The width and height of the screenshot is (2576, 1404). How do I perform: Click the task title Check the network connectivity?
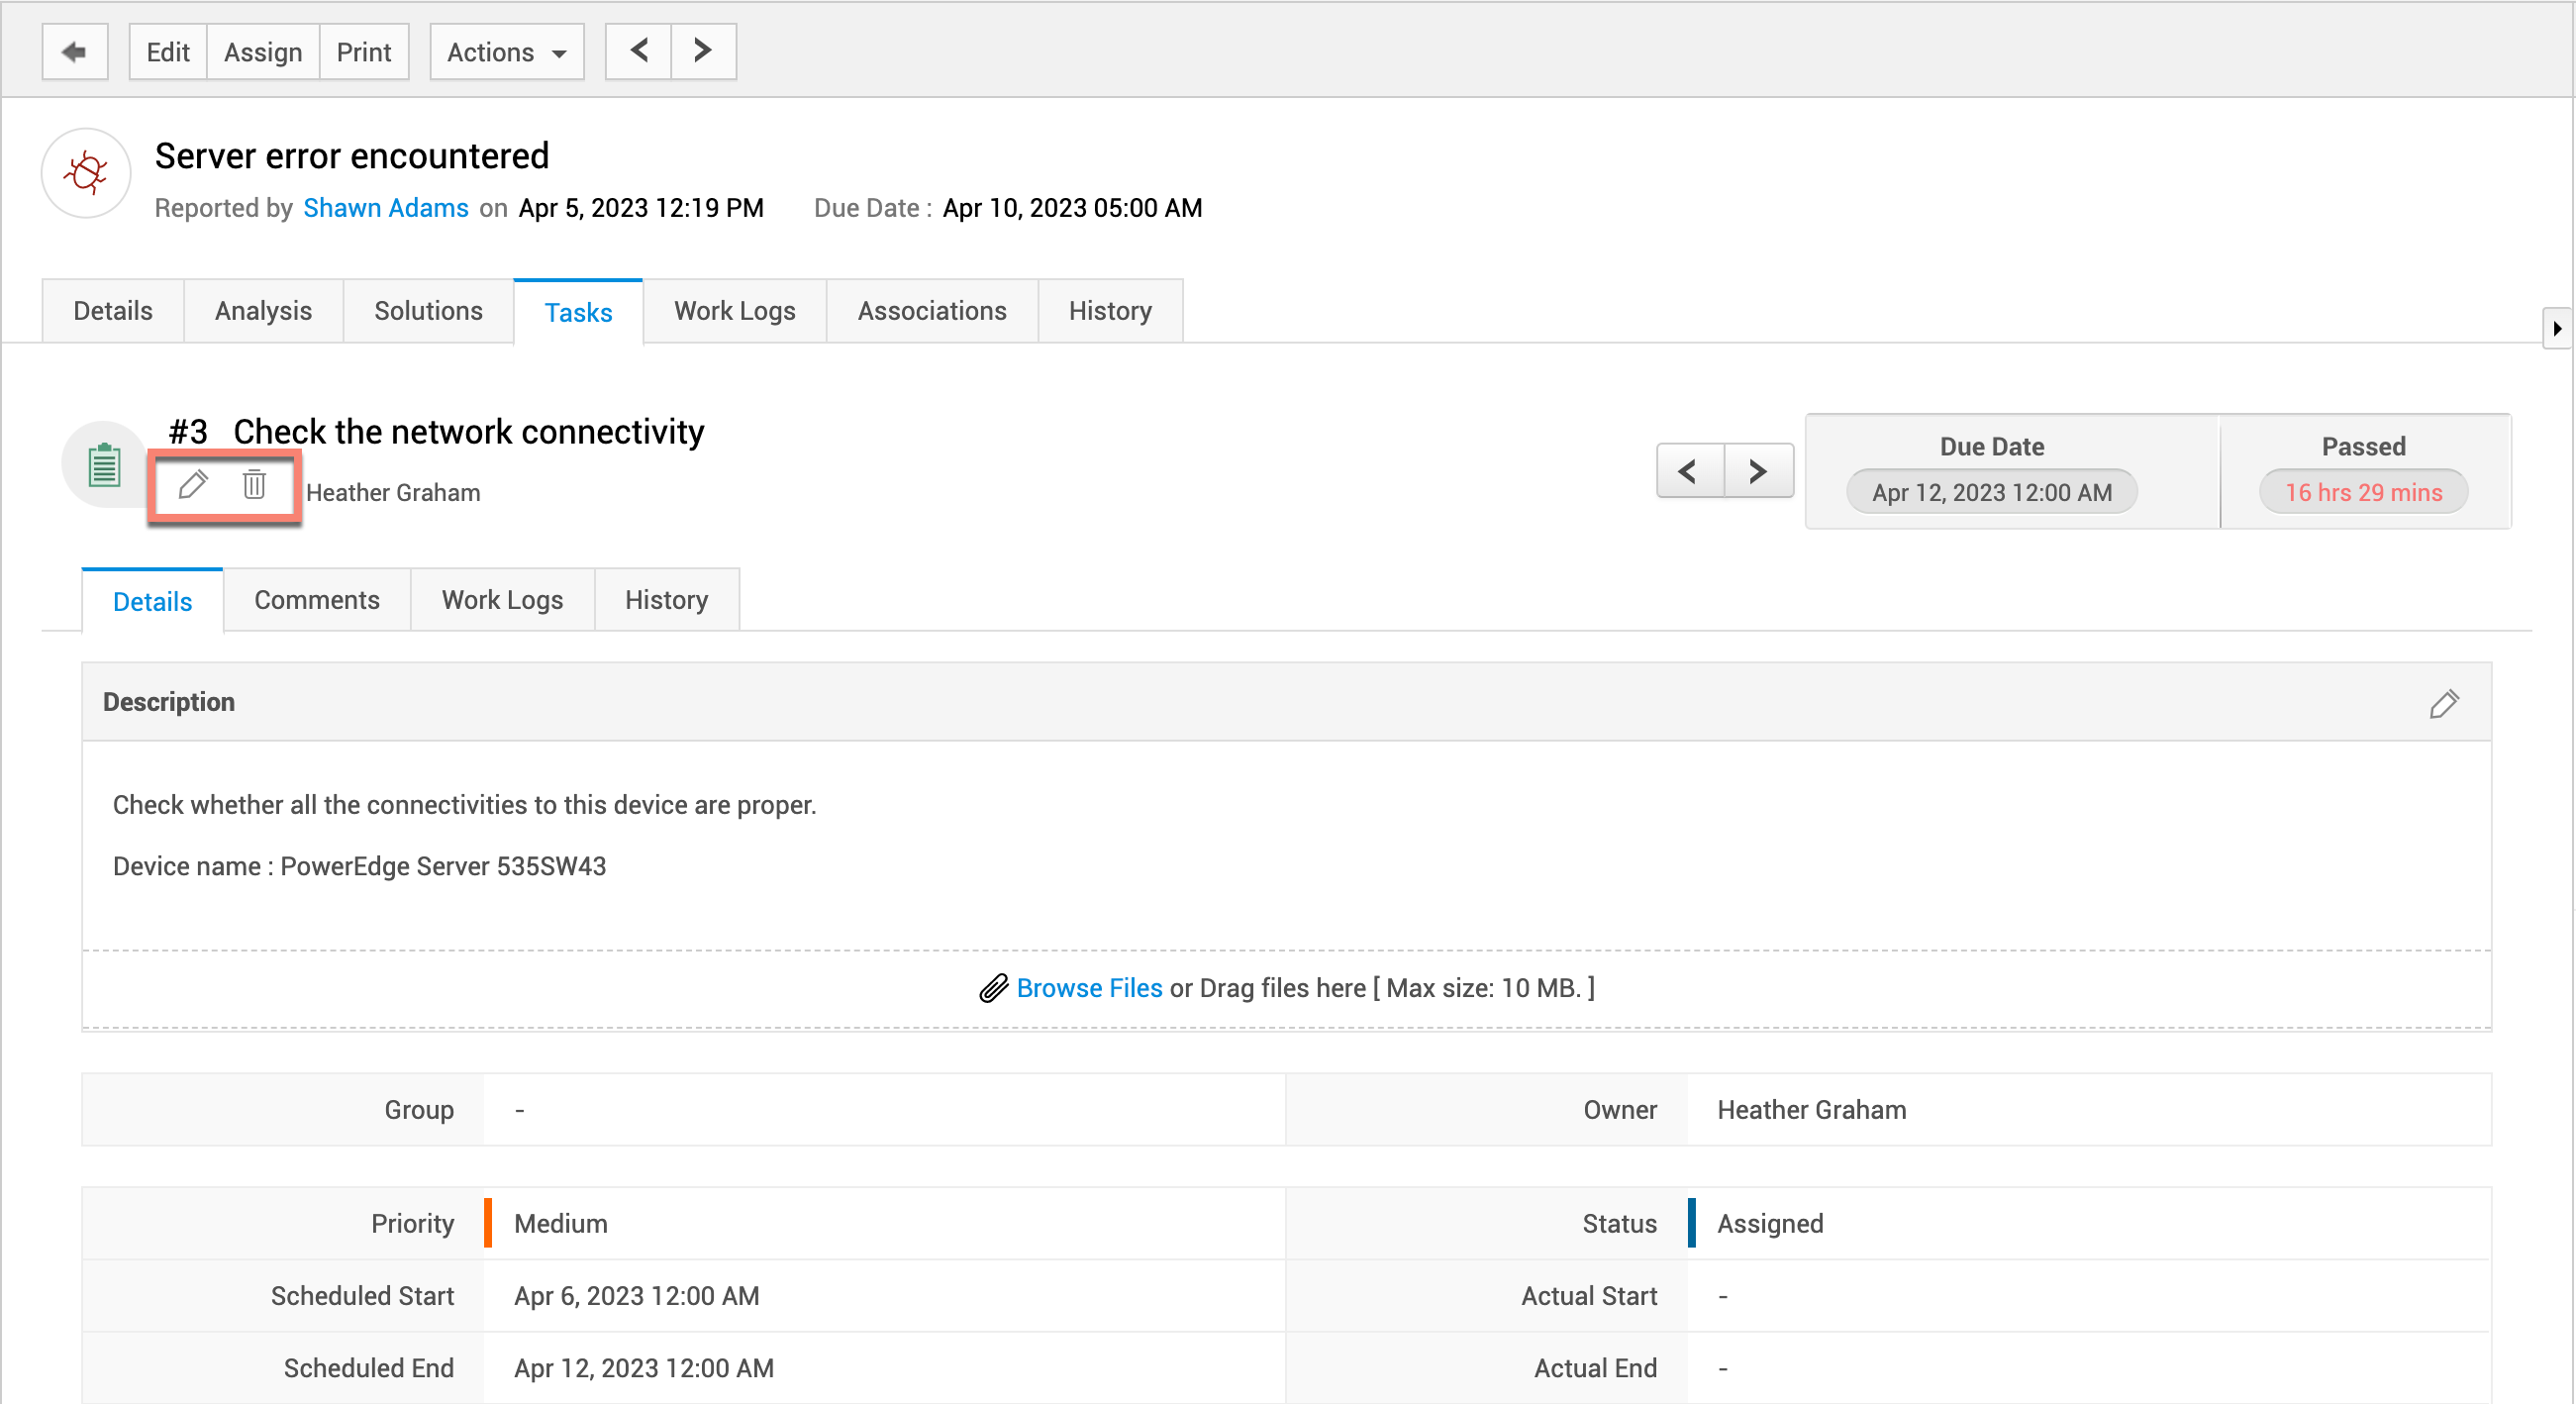(x=469, y=432)
